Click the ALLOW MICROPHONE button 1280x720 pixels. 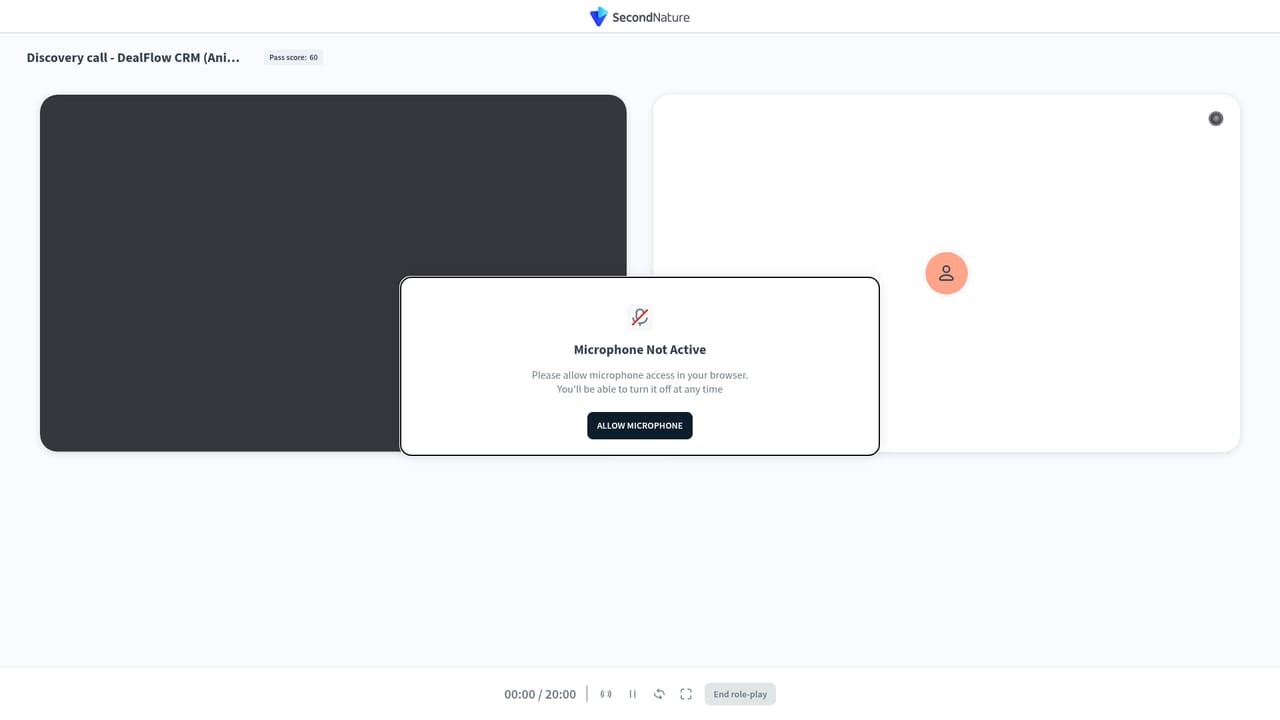[640, 425]
